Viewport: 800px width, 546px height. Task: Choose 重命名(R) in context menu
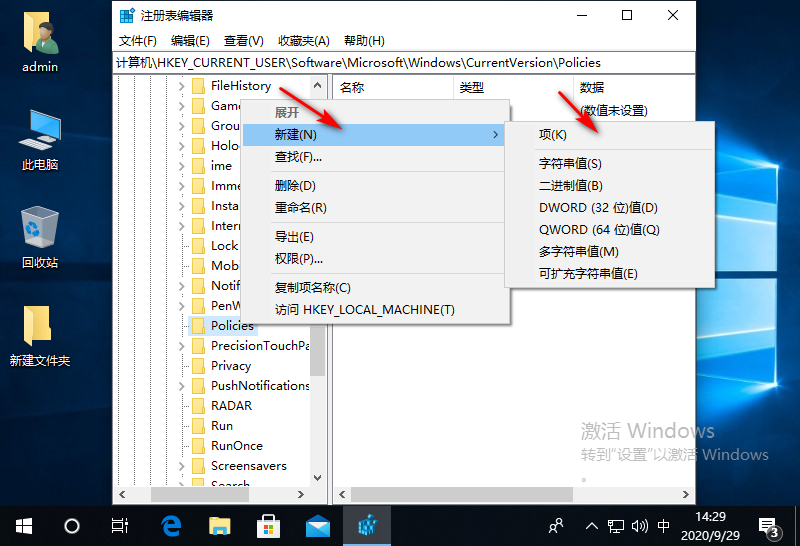(373, 208)
